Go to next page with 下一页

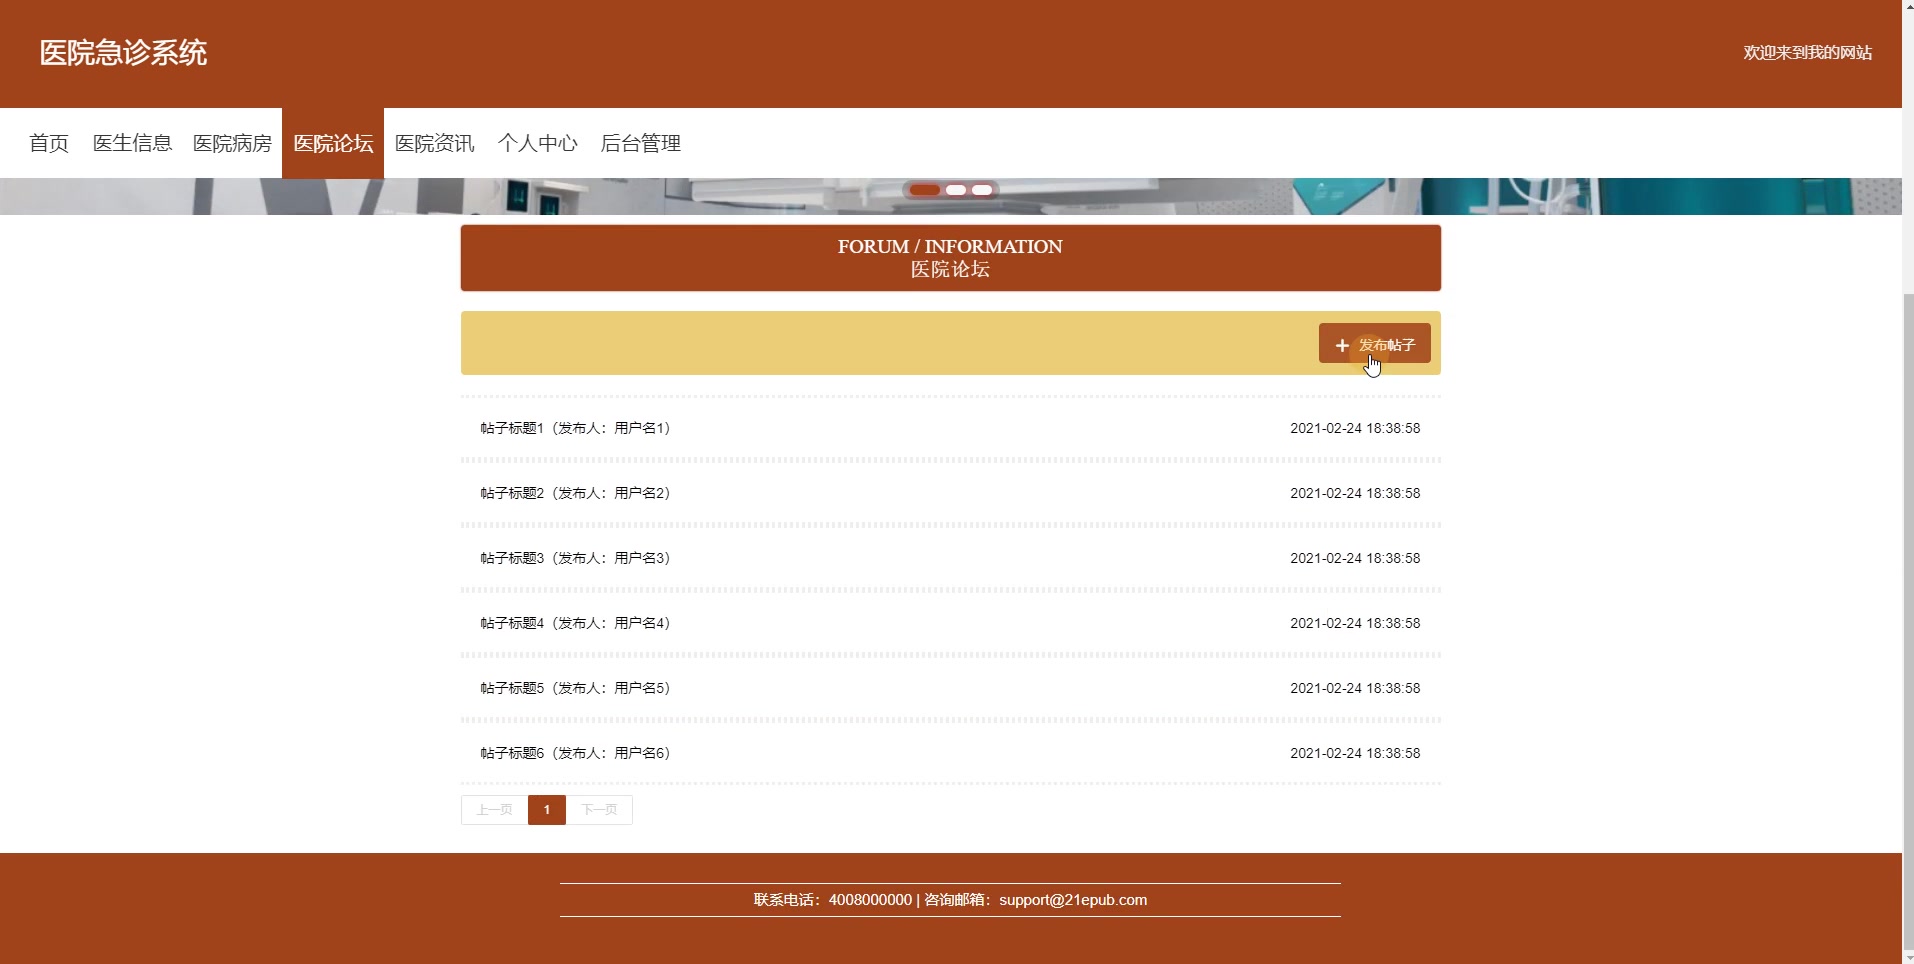(600, 810)
